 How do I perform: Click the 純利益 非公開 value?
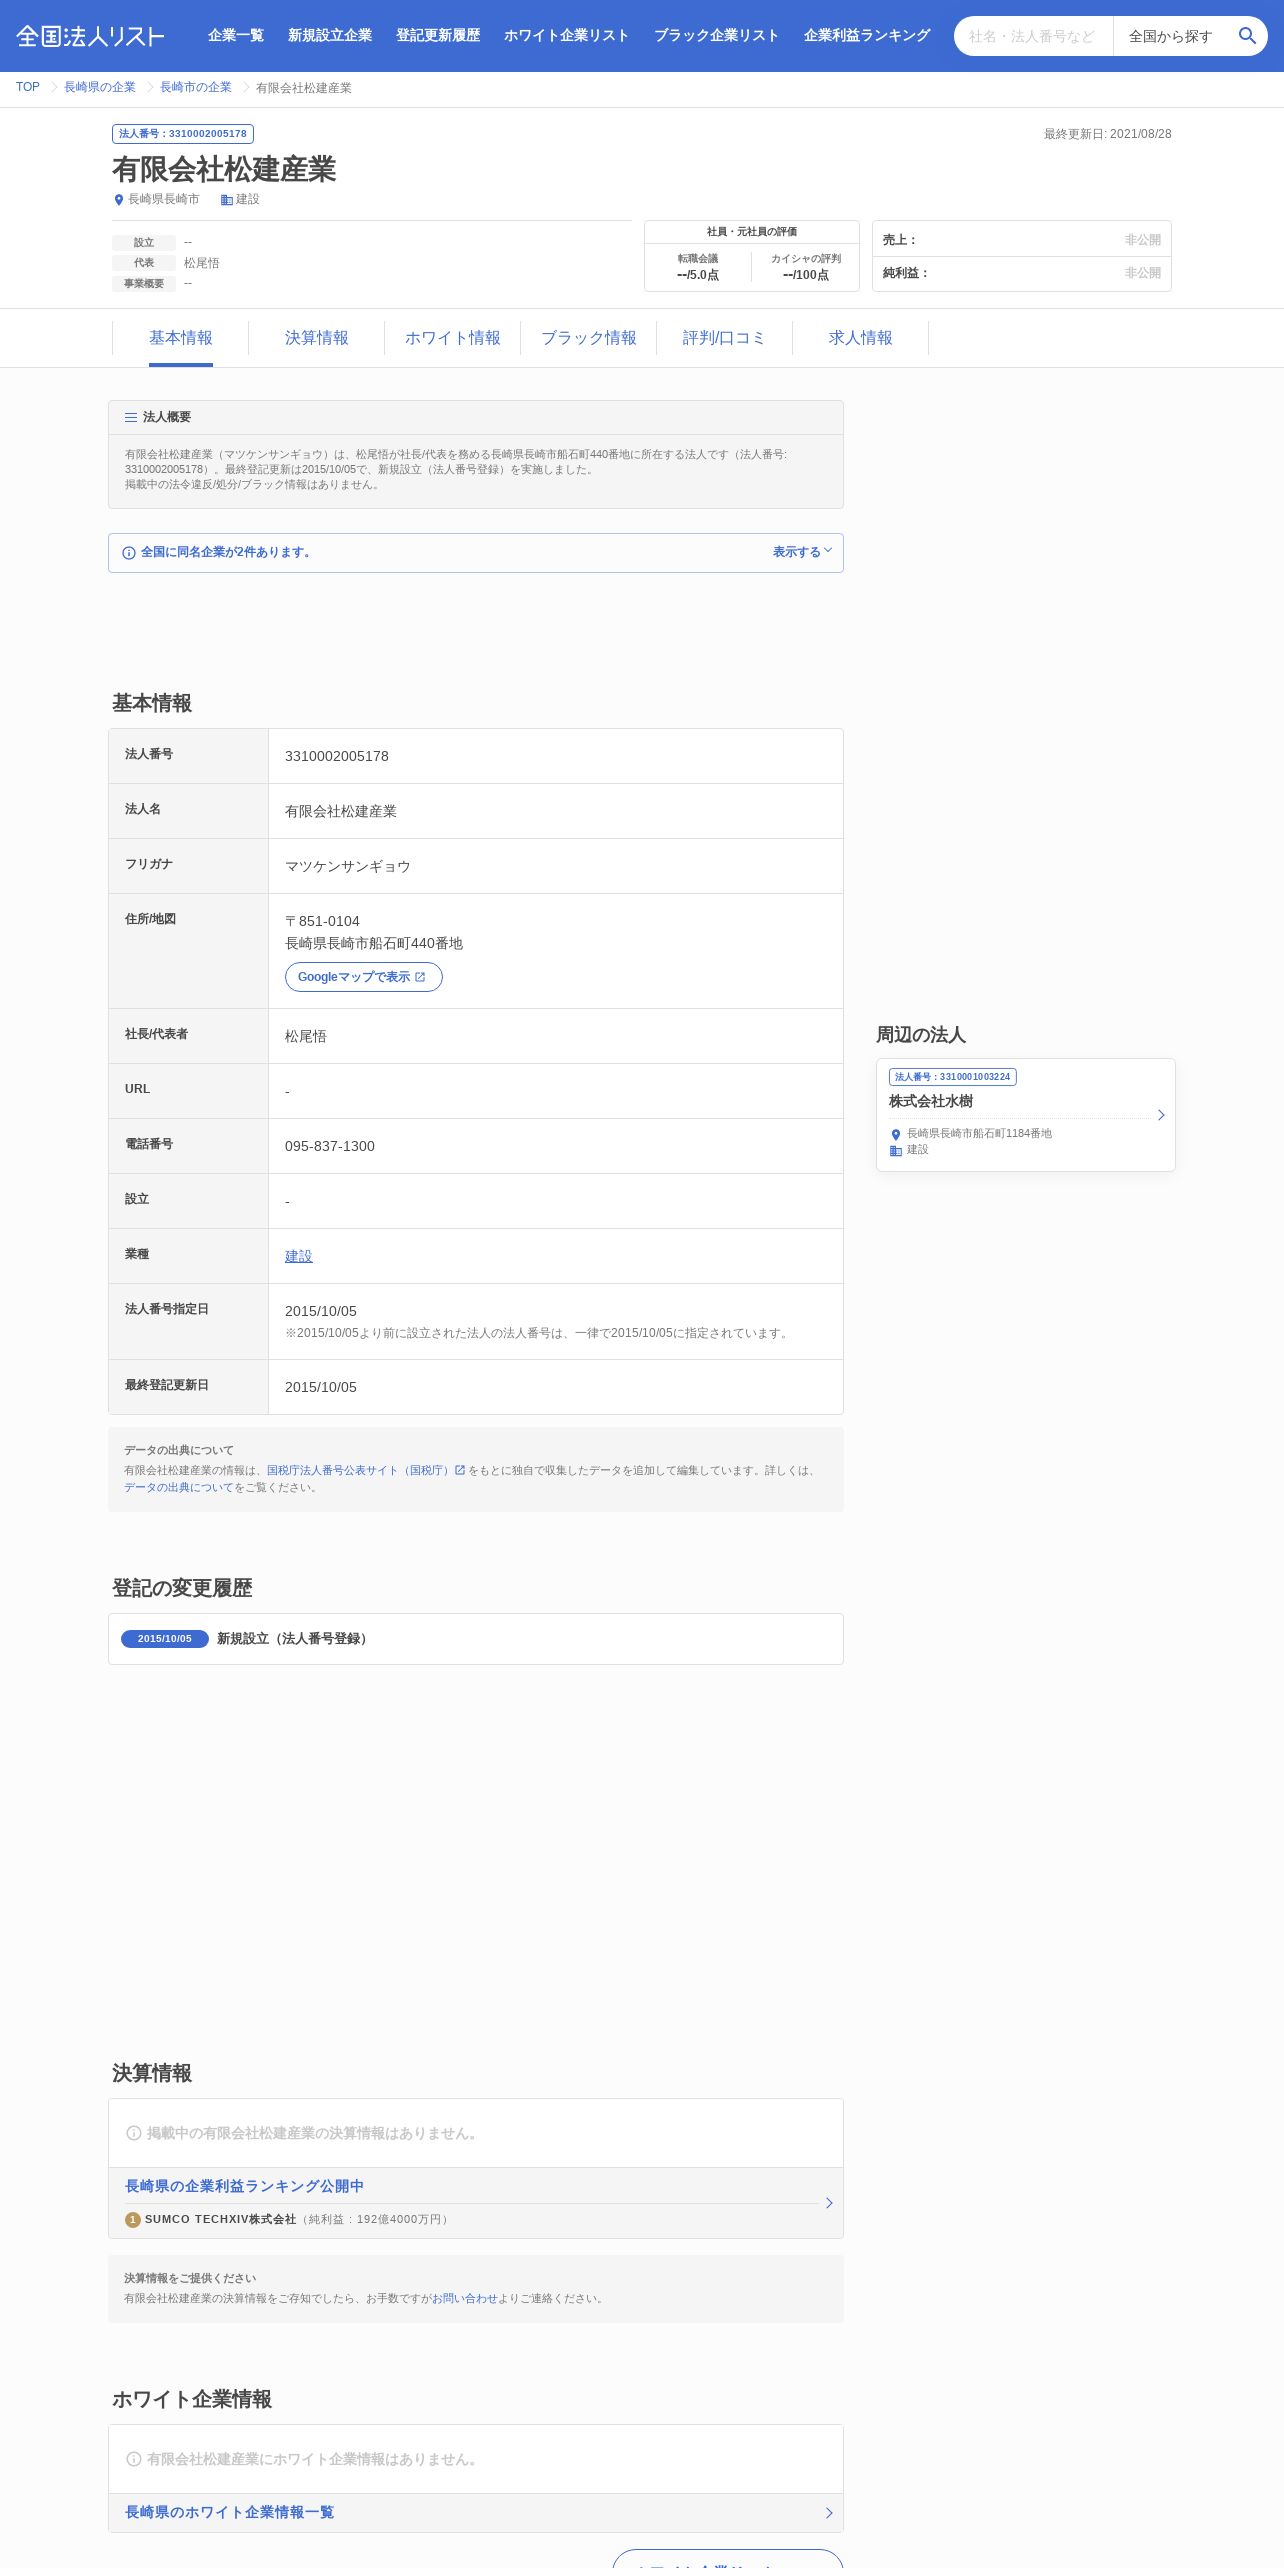click(1143, 273)
